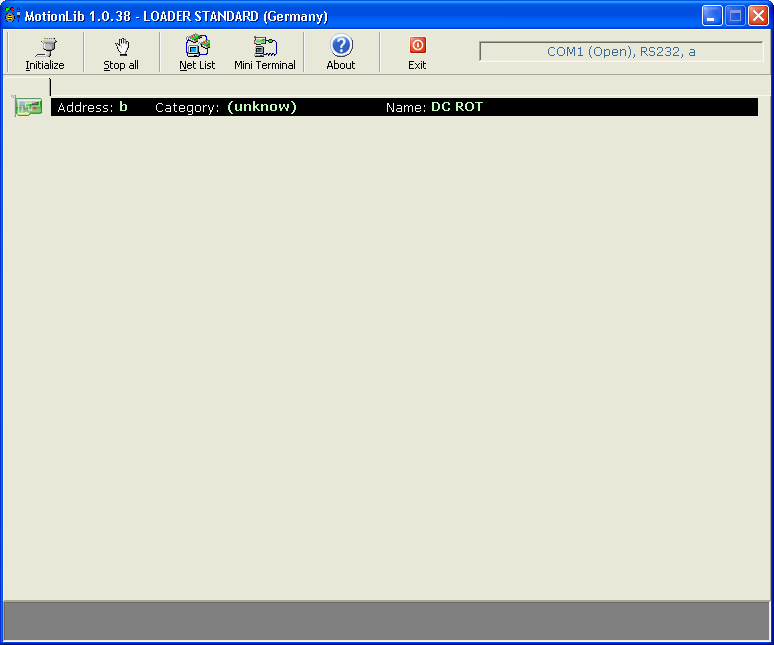Click the gray status bar at bottom
The width and height of the screenshot is (774, 645).
(x=387, y=620)
